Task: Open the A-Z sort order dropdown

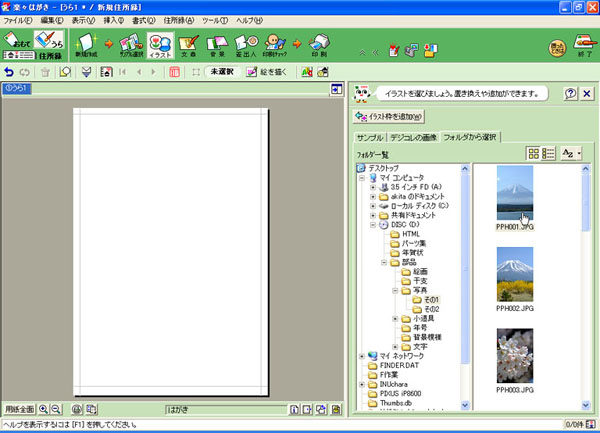Action: point(571,153)
